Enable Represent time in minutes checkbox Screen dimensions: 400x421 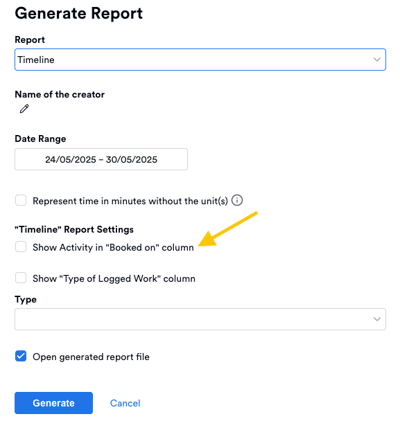point(21,201)
